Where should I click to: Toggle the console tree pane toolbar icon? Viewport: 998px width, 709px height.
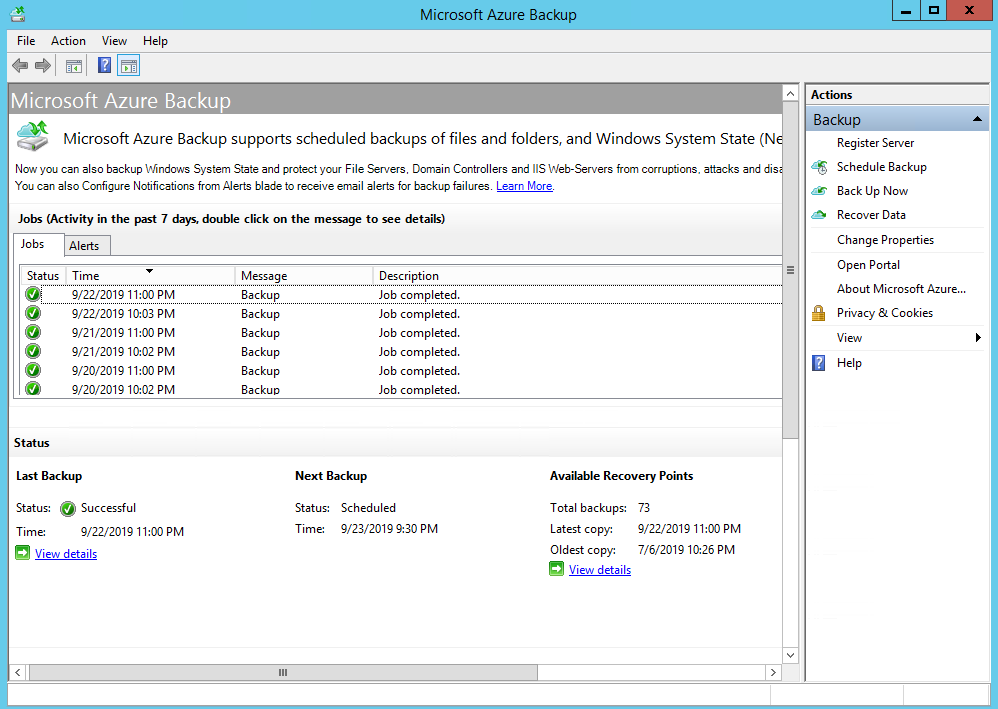[74, 66]
